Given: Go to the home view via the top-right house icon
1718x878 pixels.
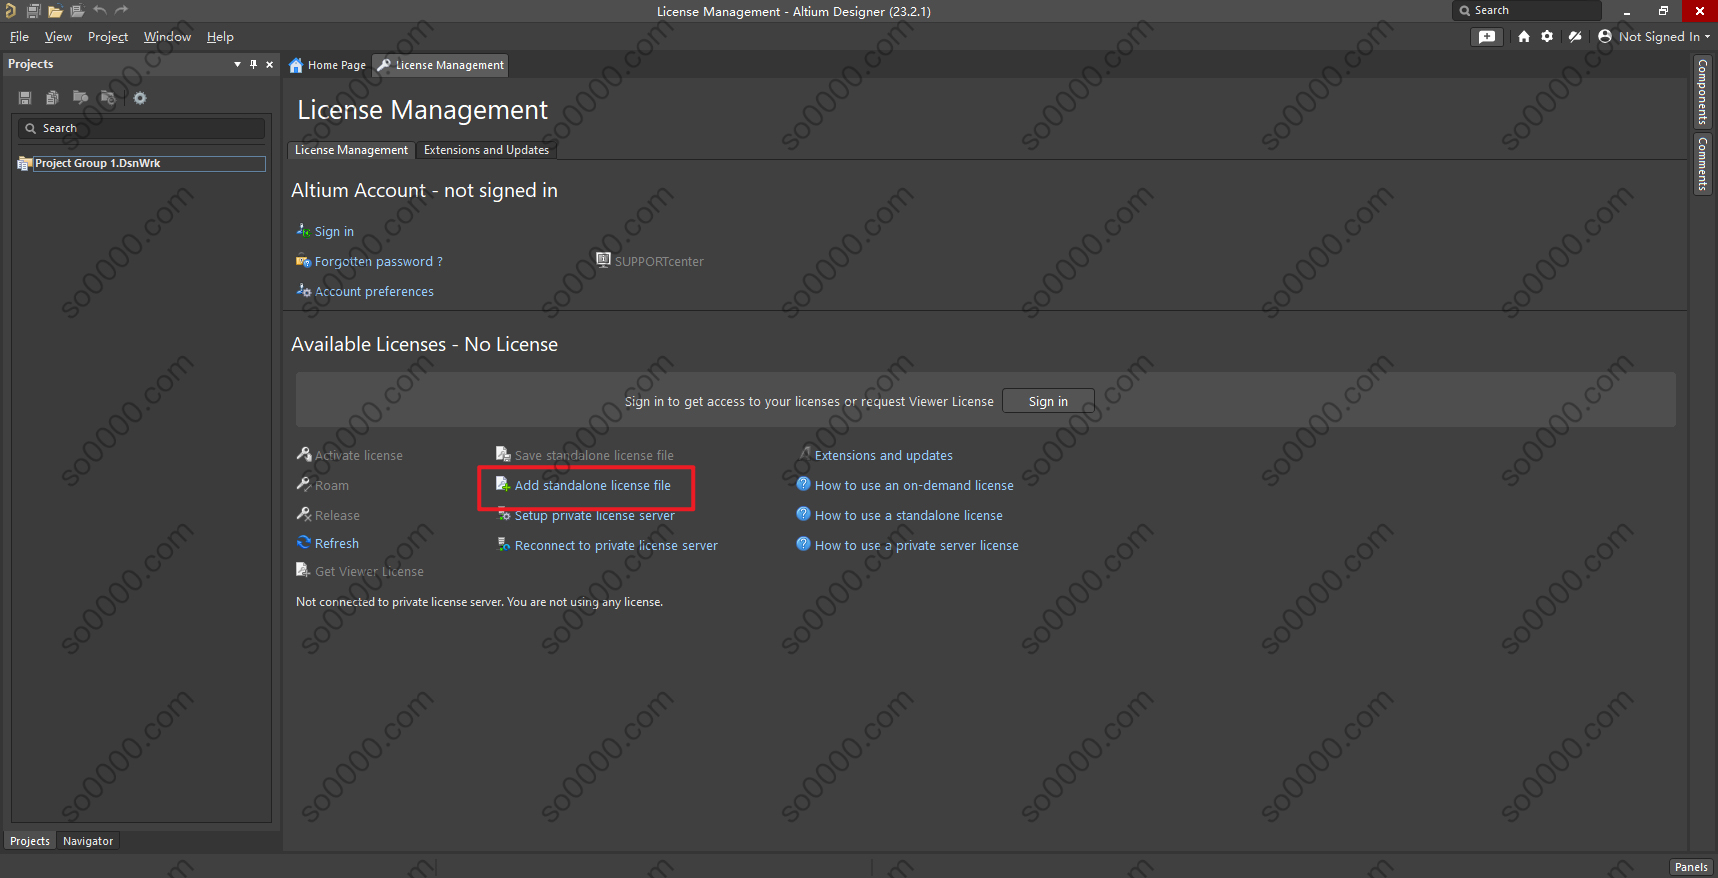Looking at the screenshot, I should 1523,36.
